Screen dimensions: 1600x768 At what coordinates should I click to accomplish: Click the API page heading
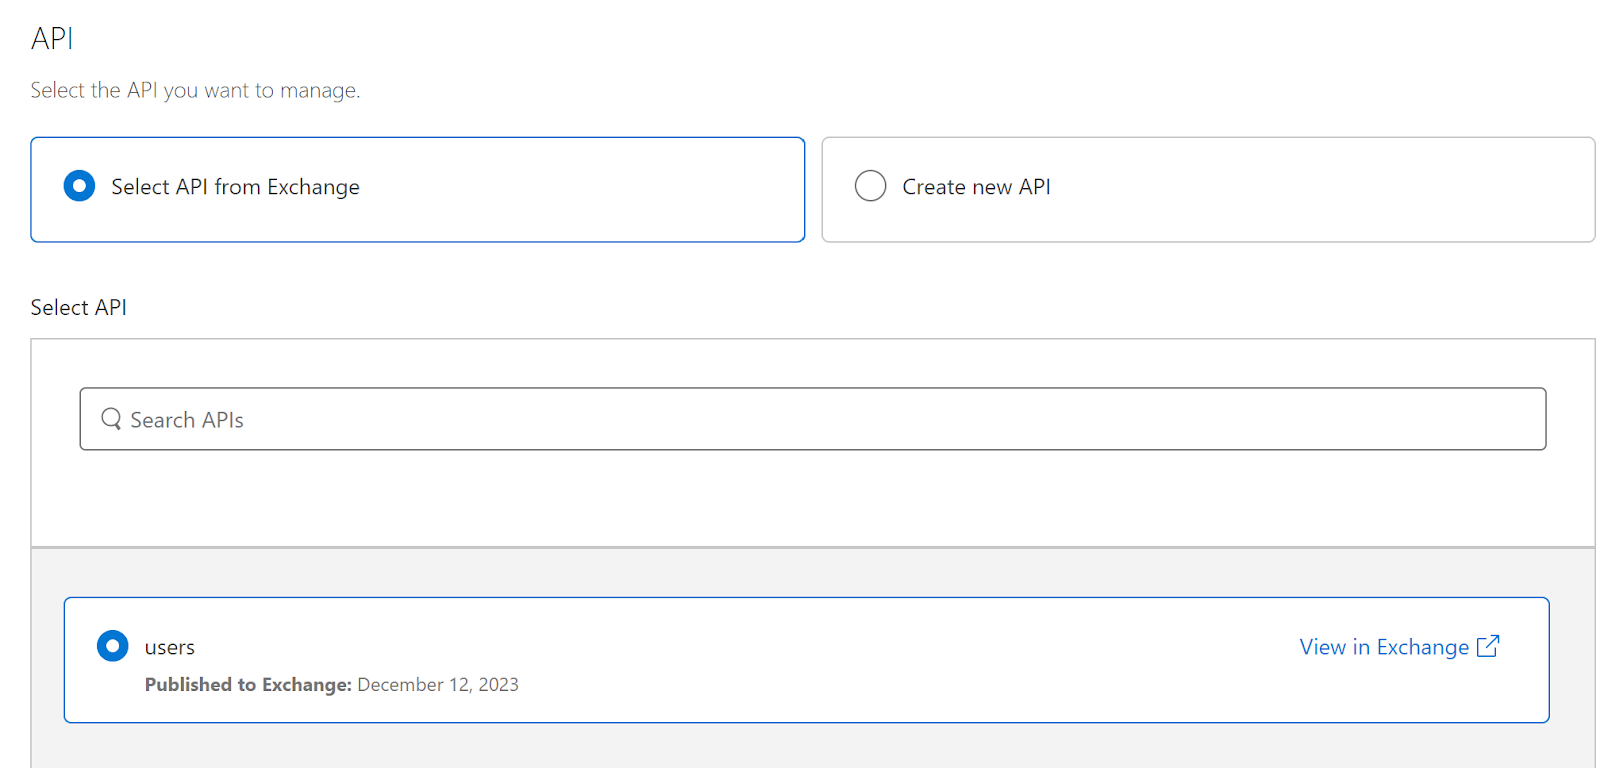52,38
